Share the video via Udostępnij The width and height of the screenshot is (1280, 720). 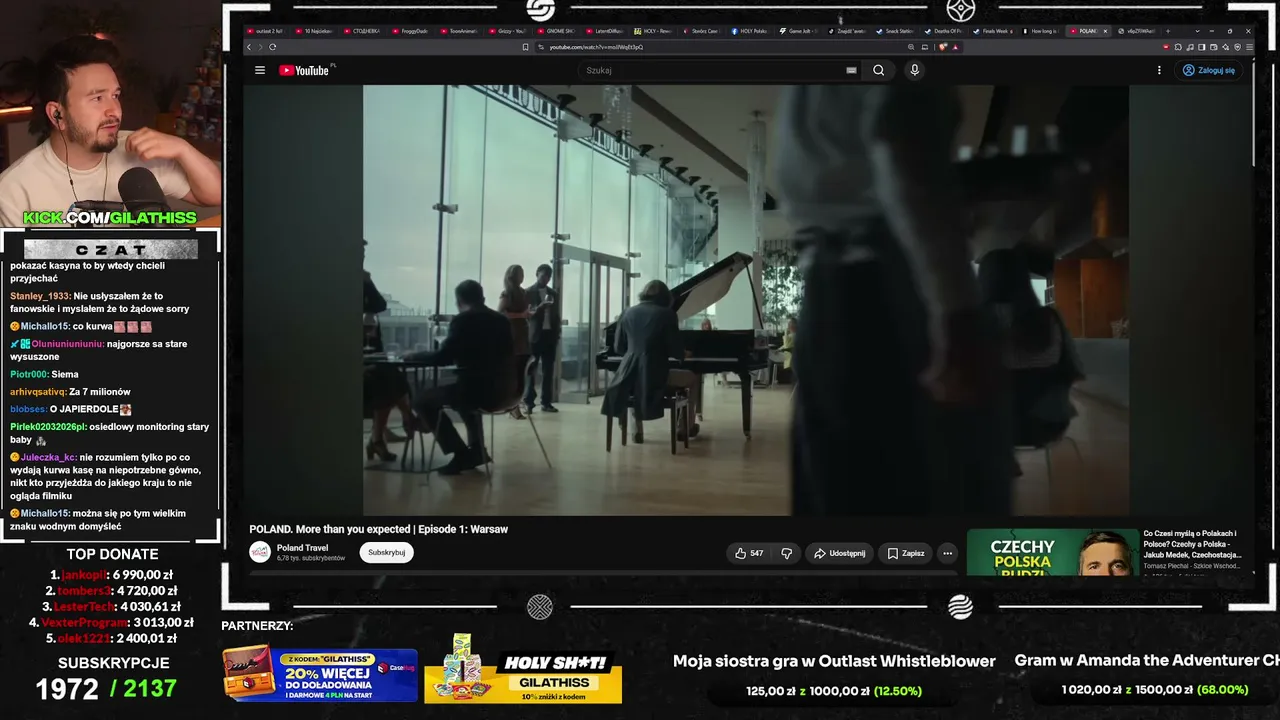click(839, 553)
